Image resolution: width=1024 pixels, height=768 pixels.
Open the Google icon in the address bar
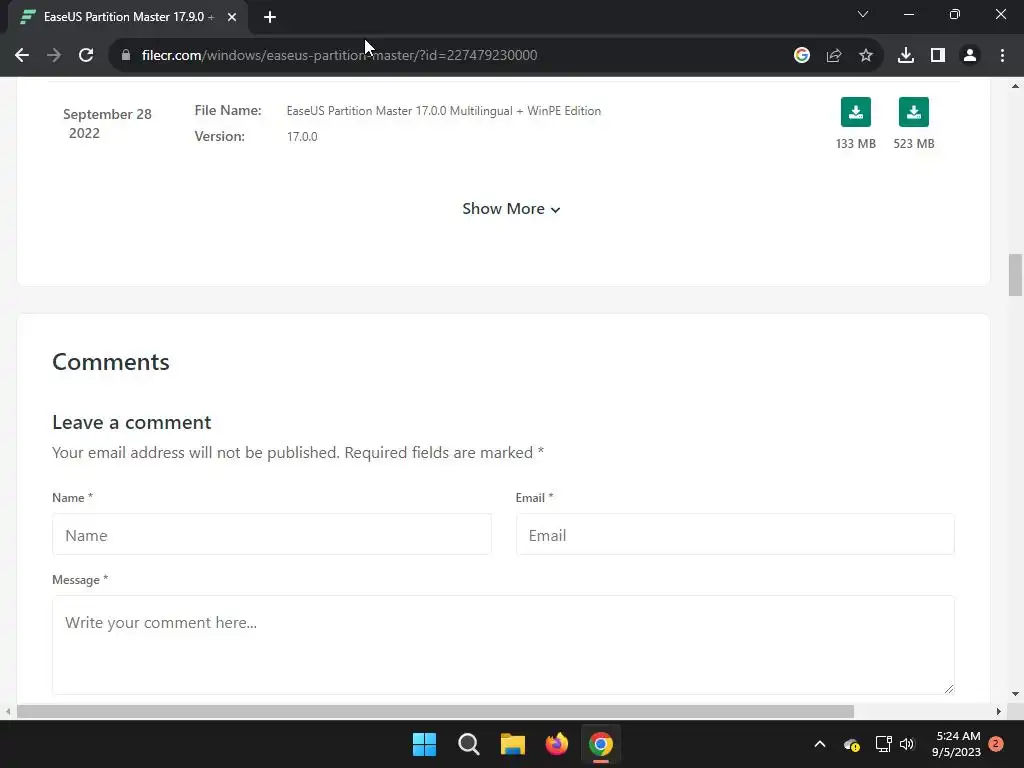(x=802, y=56)
